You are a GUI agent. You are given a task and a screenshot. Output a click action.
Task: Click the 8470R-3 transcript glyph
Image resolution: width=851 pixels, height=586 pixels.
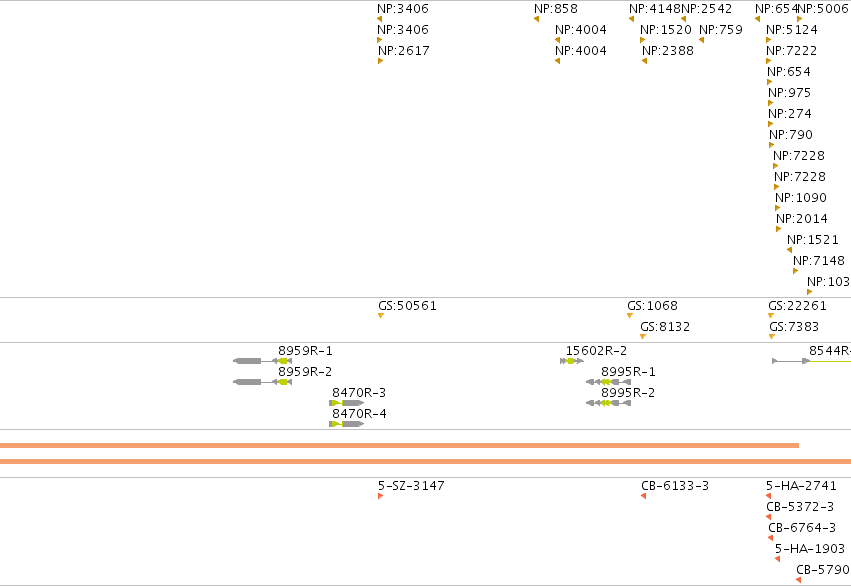346,403
